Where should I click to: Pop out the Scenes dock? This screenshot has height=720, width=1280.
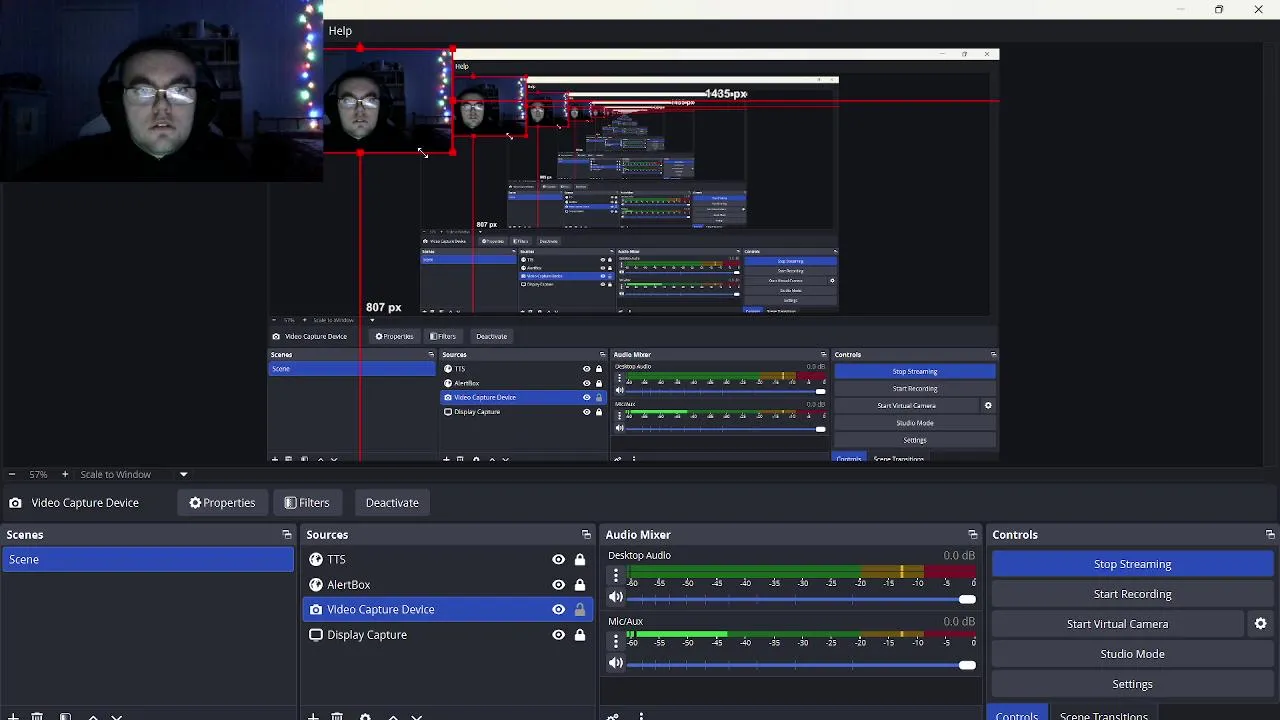[287, 535]
